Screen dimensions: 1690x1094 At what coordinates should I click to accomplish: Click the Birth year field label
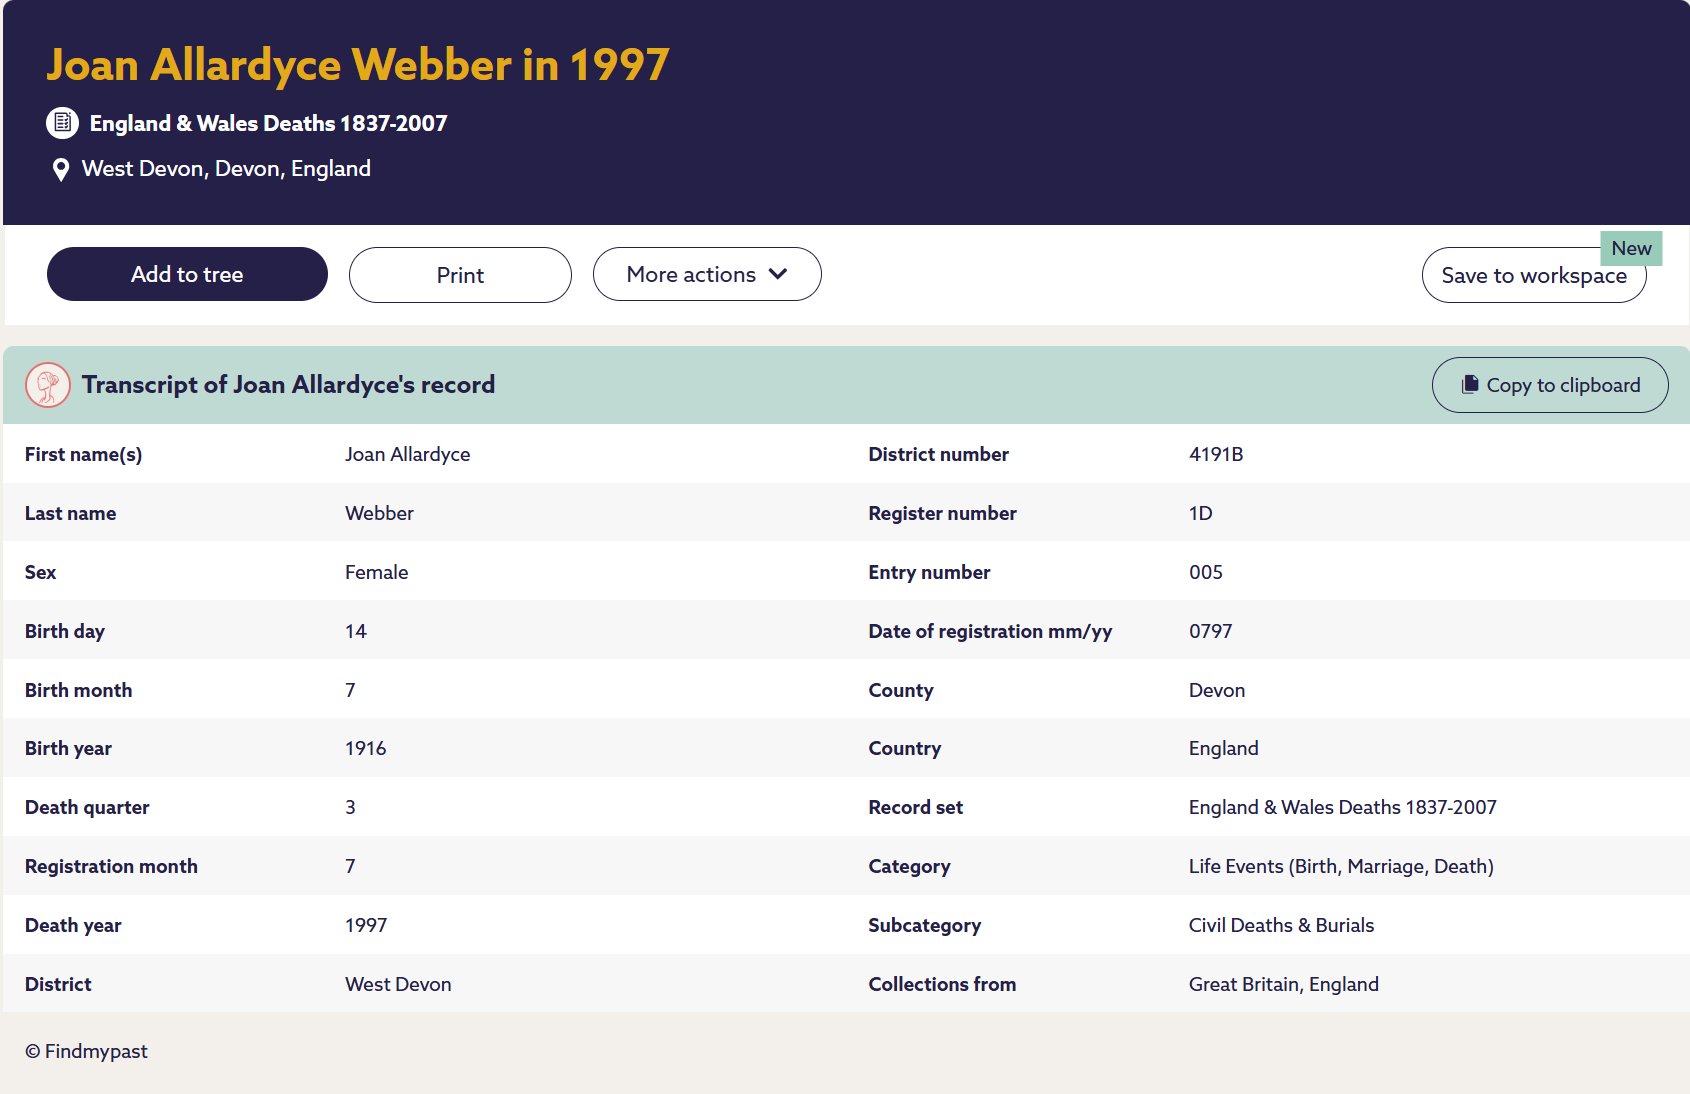(x=68, y=748)
